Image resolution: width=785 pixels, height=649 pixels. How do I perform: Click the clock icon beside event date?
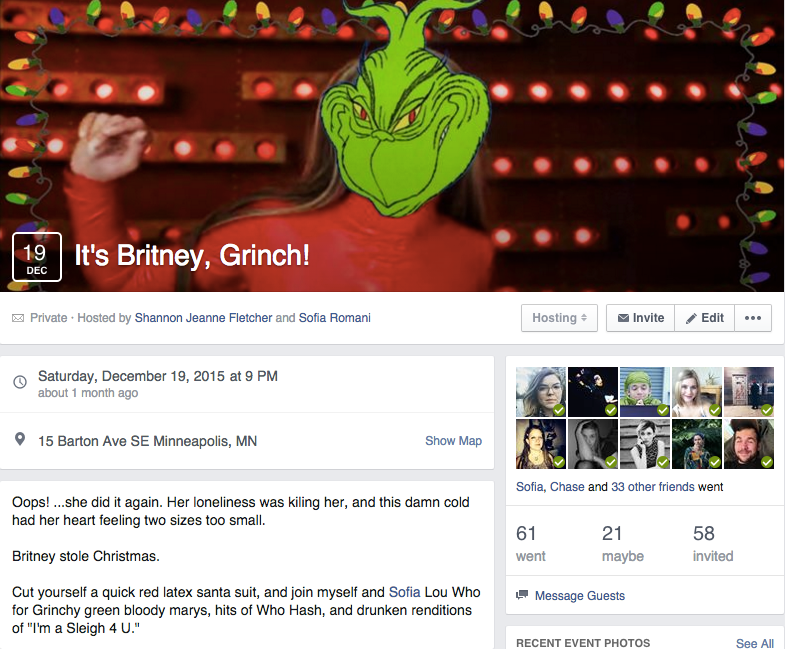point(20,382)
